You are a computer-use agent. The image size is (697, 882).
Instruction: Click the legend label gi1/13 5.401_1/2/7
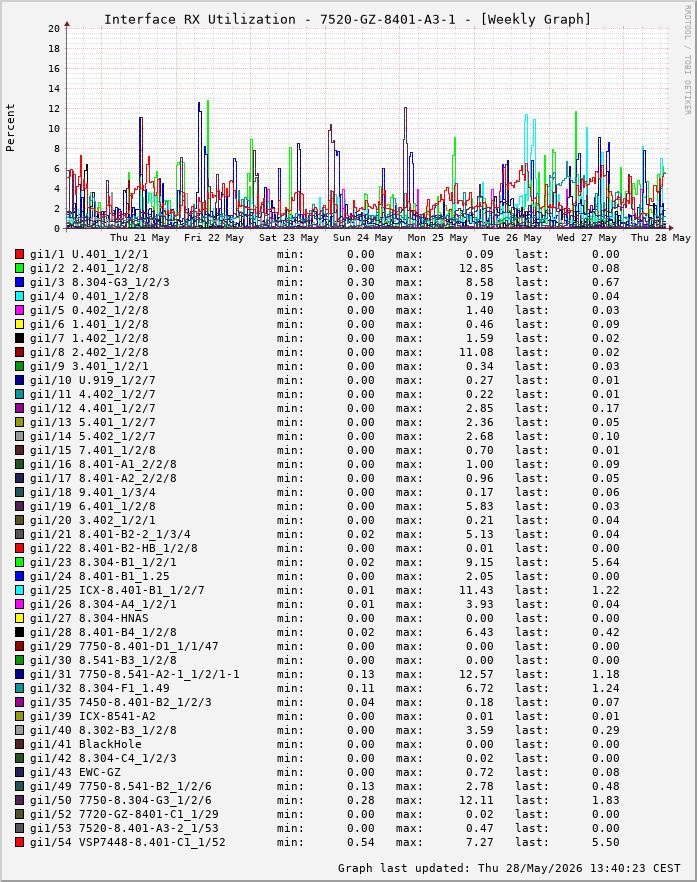[x=92, y=422]
